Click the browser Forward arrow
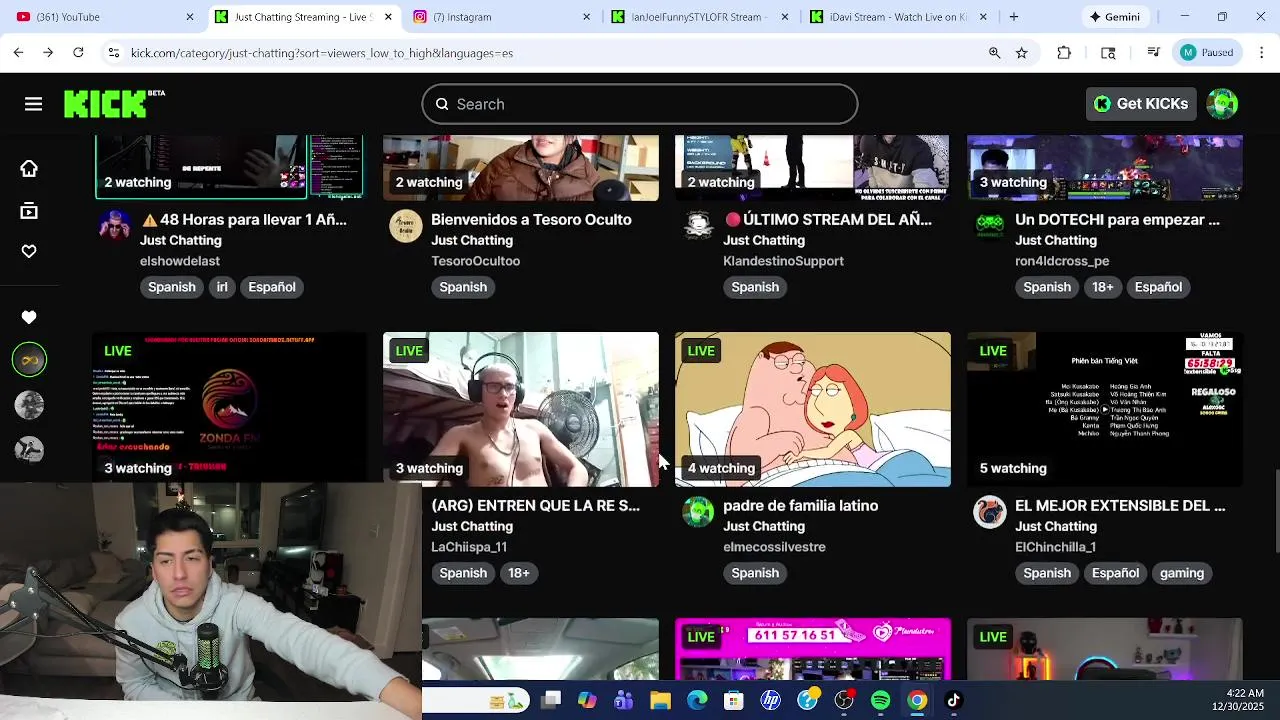 tap(48, 52)
